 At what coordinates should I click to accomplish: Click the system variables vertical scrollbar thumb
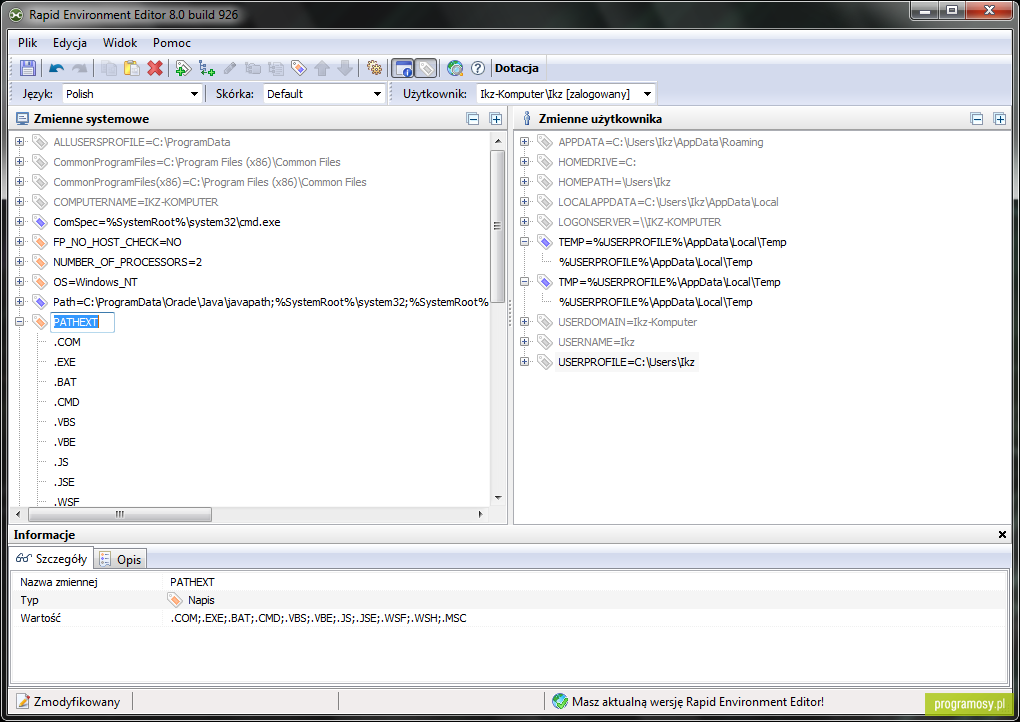point(498,226)
